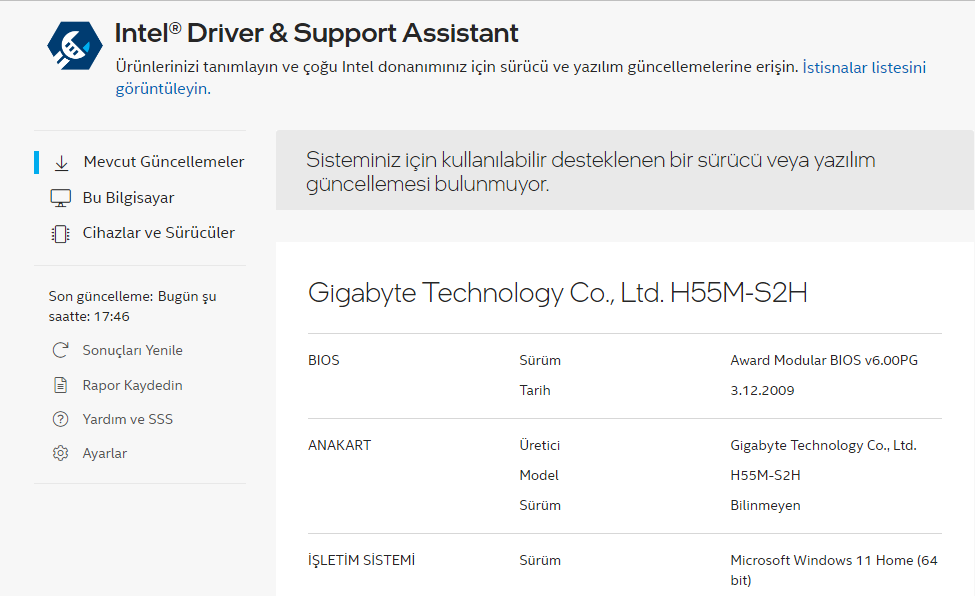This screenshot has height=596, width=975.
Task: Open the İstisnalar listesini görüntüleyin link
Action: [863, 67]
